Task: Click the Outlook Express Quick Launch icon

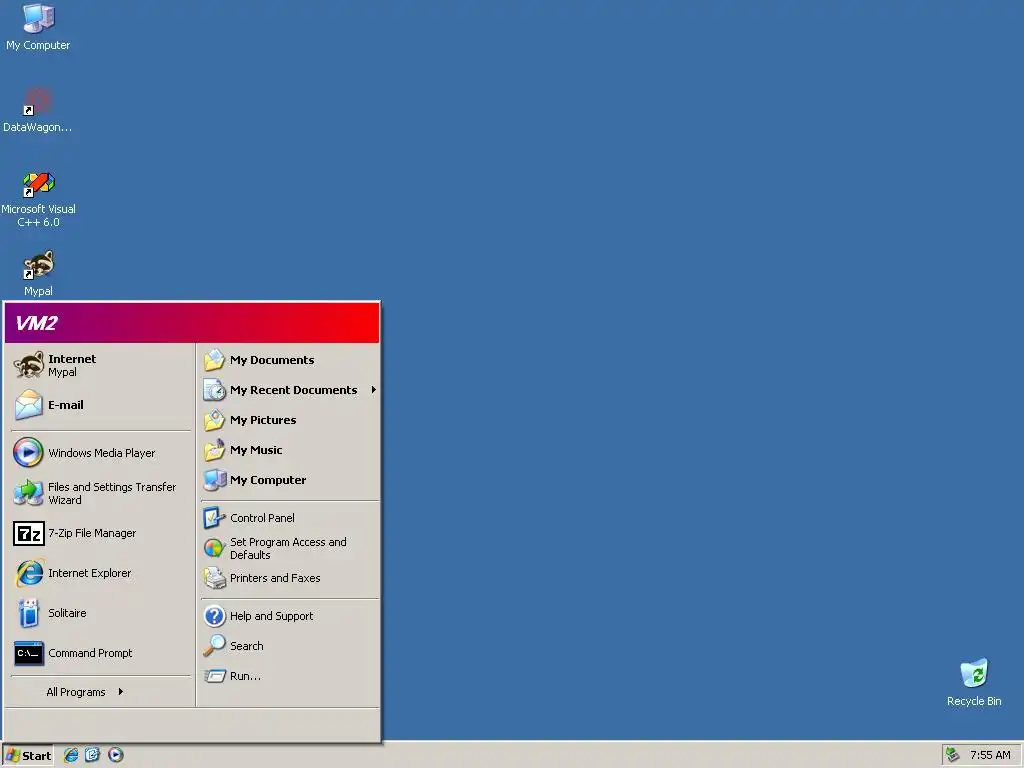Action: click(93, 755)
